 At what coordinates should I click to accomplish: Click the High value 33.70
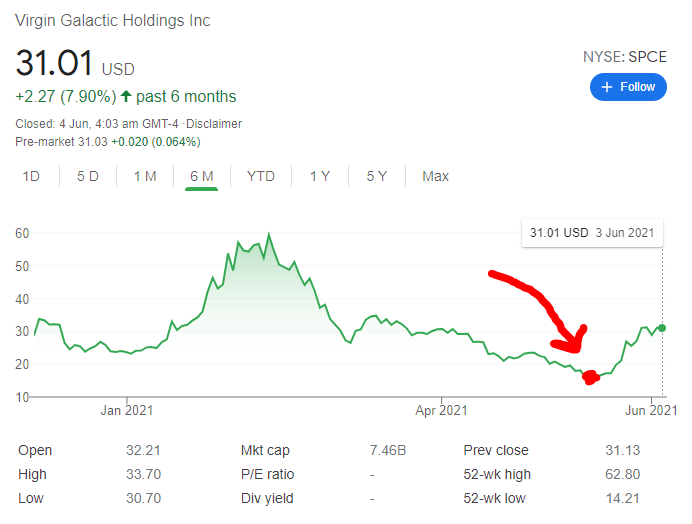tap(143, 474)
